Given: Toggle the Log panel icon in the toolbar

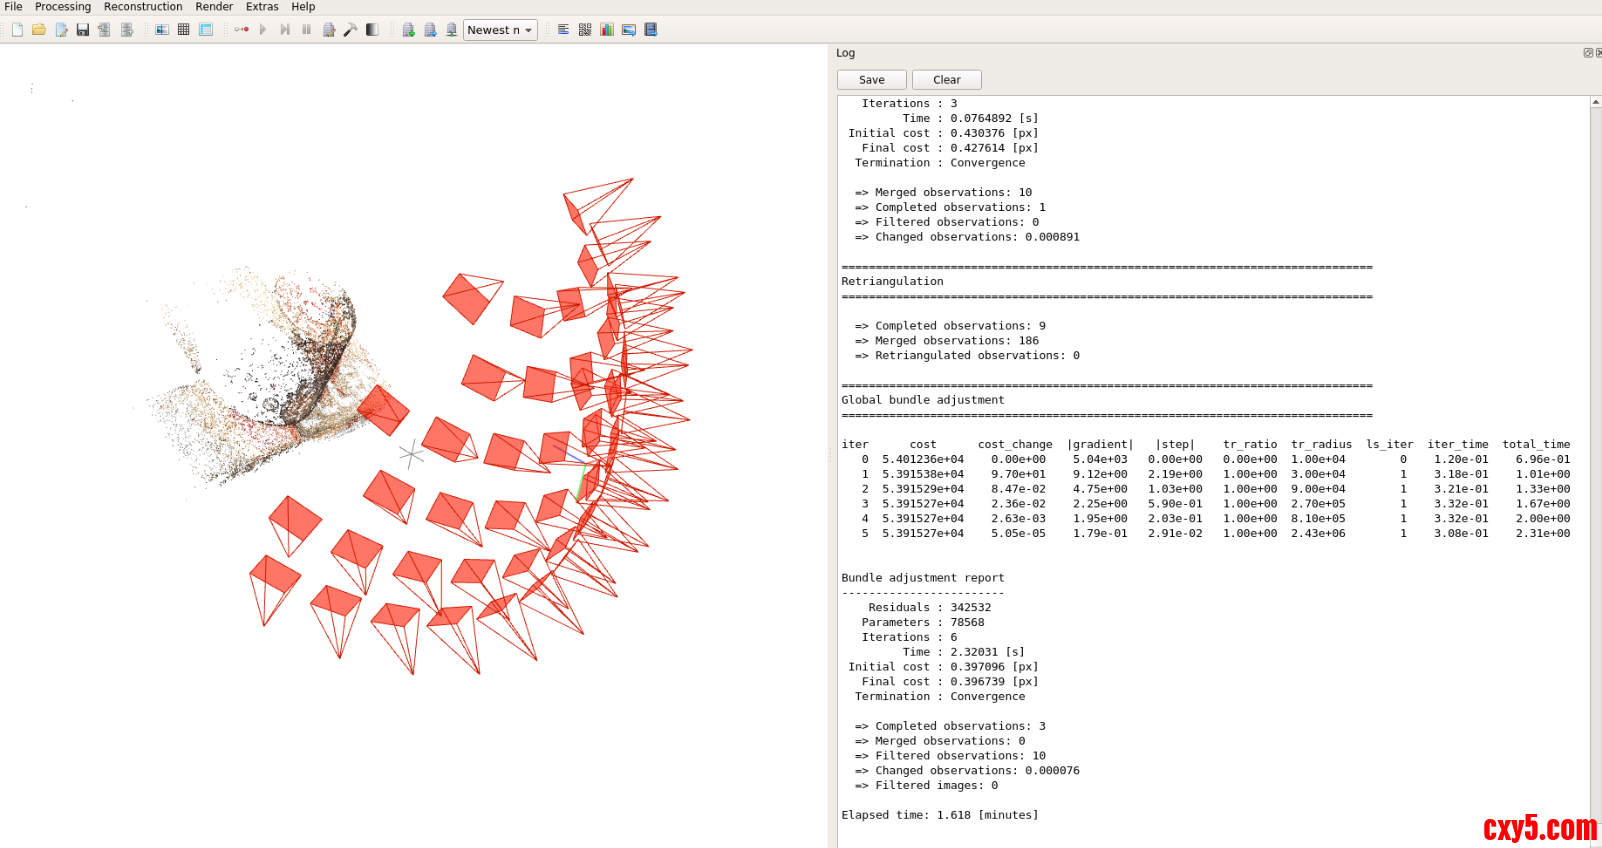Looking at the screenshot, I should tap(564, 30).
